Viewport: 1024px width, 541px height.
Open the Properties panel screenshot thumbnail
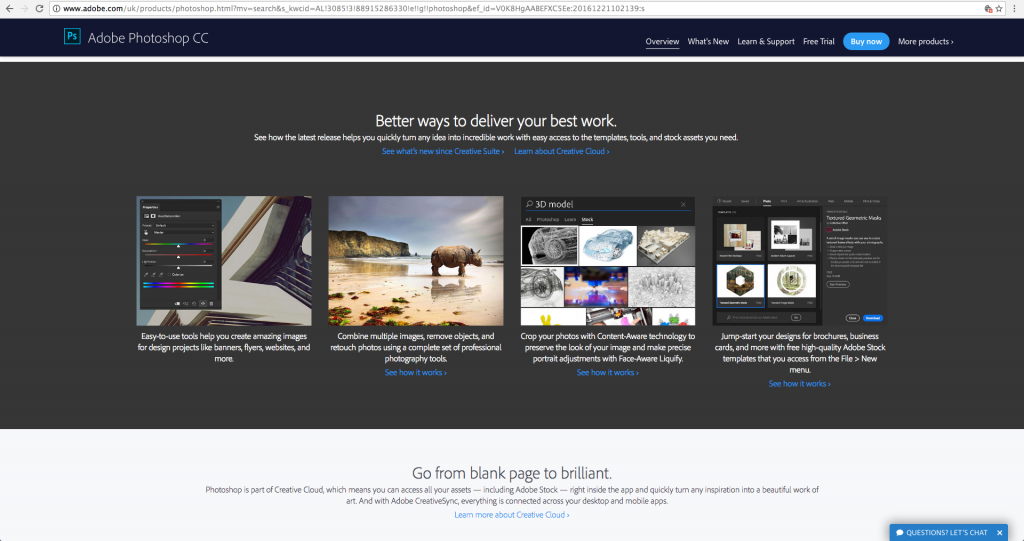click(223, 261)
